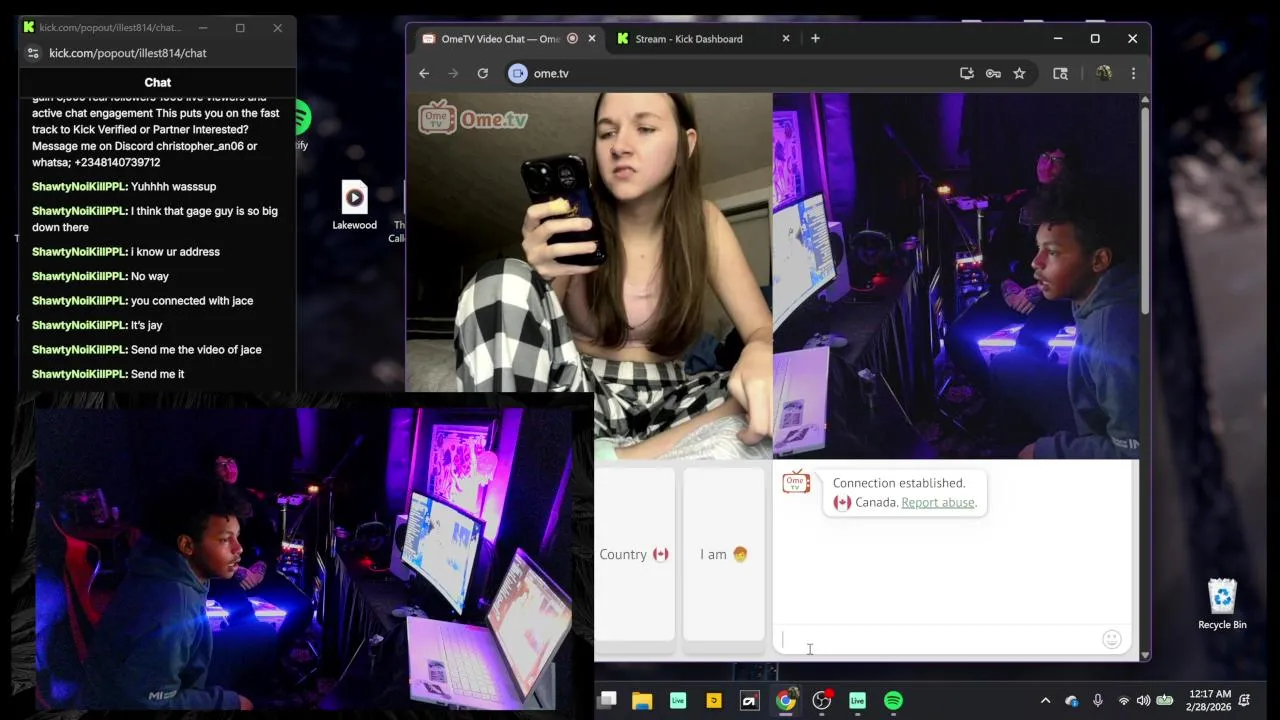Click the battery status tray icon
The image size is (1280, 720).
click(x=1164, y=701)
